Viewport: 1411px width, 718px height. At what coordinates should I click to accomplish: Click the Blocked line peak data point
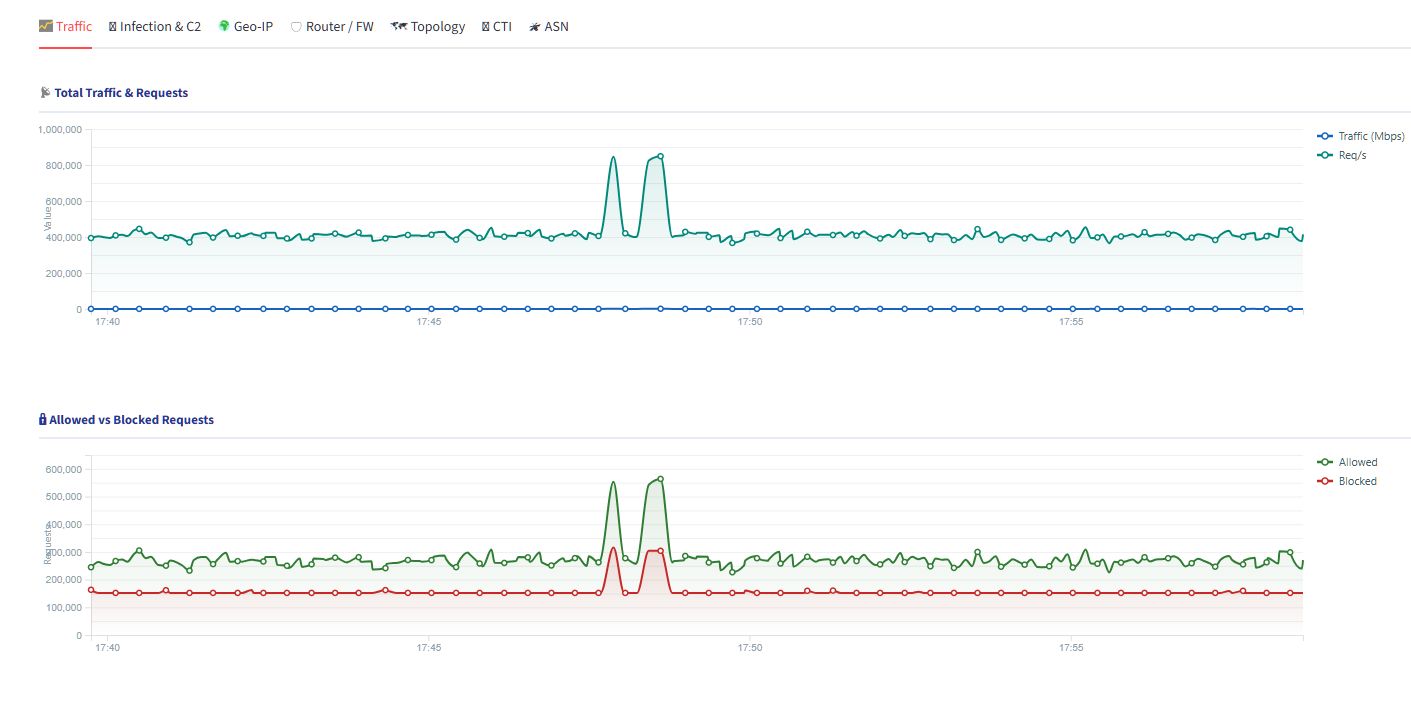tap(661, 551)
